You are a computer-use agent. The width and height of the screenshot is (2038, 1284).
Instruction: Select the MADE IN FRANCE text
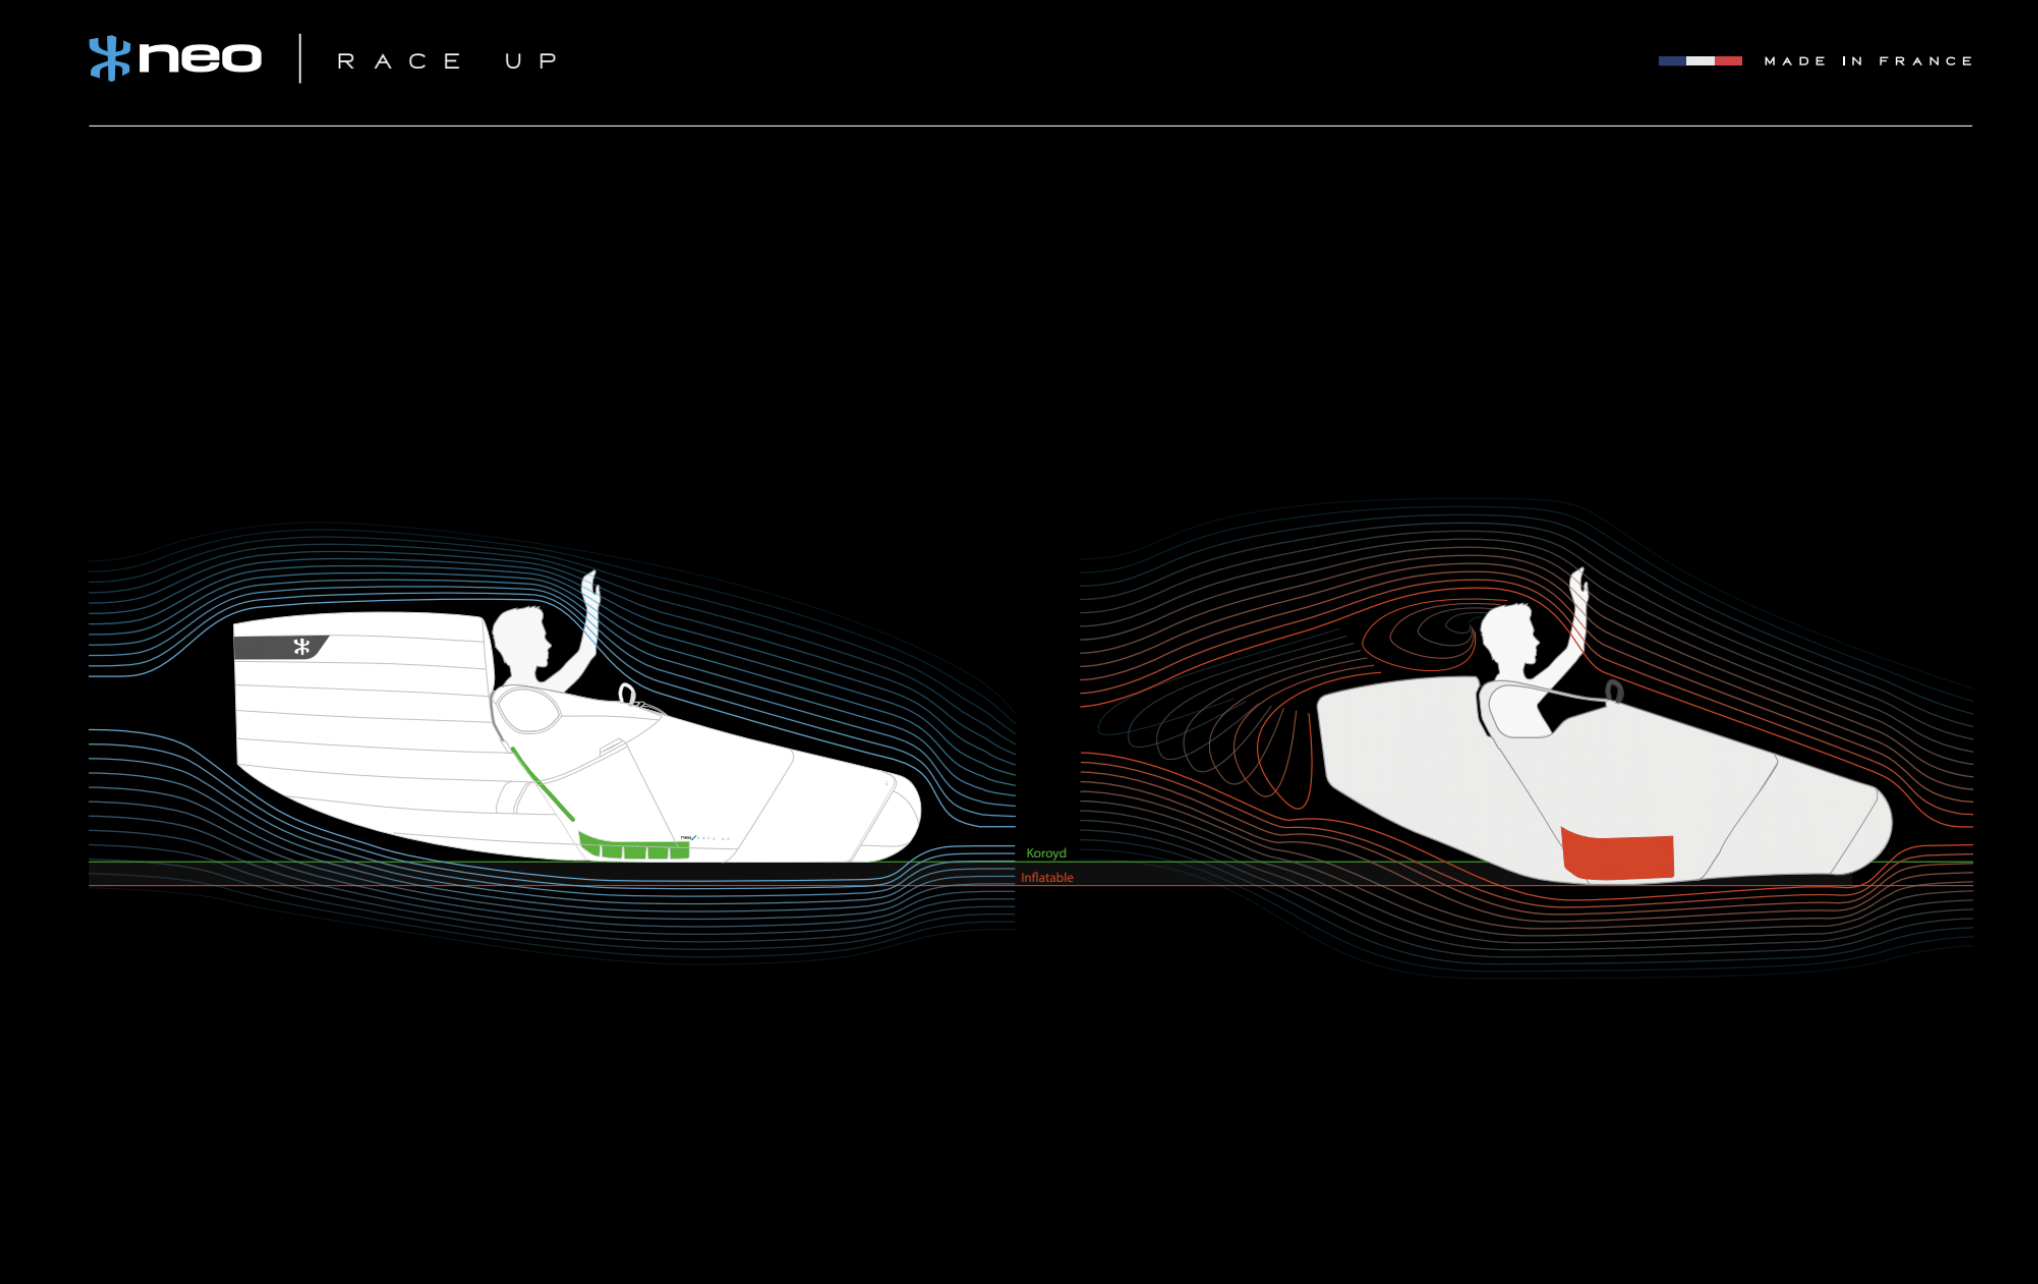1868,61
